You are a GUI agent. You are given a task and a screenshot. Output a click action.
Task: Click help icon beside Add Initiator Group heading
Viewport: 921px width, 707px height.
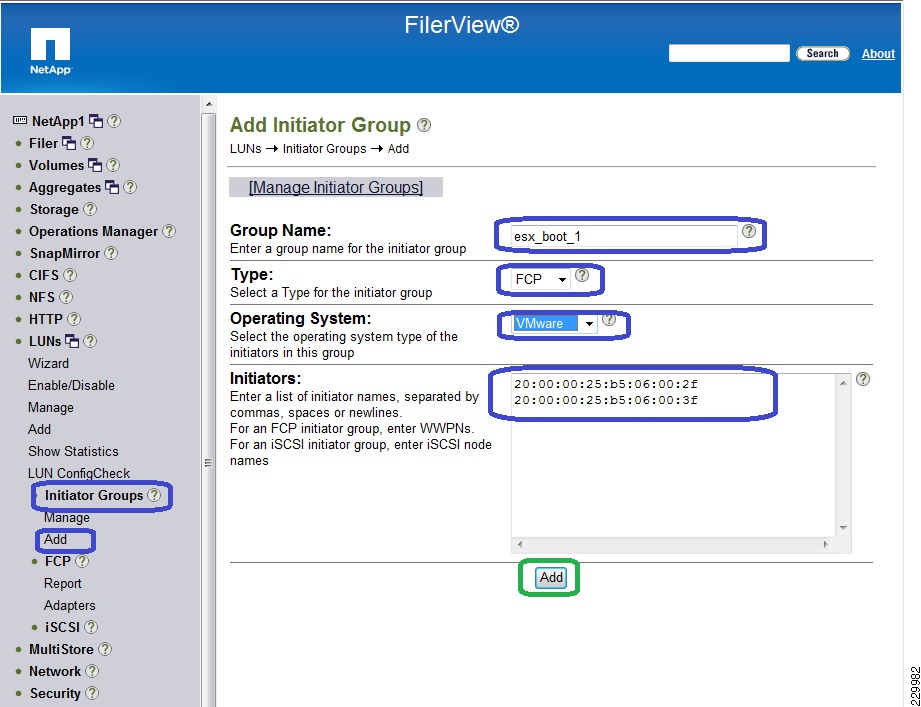tap(423, 124)
